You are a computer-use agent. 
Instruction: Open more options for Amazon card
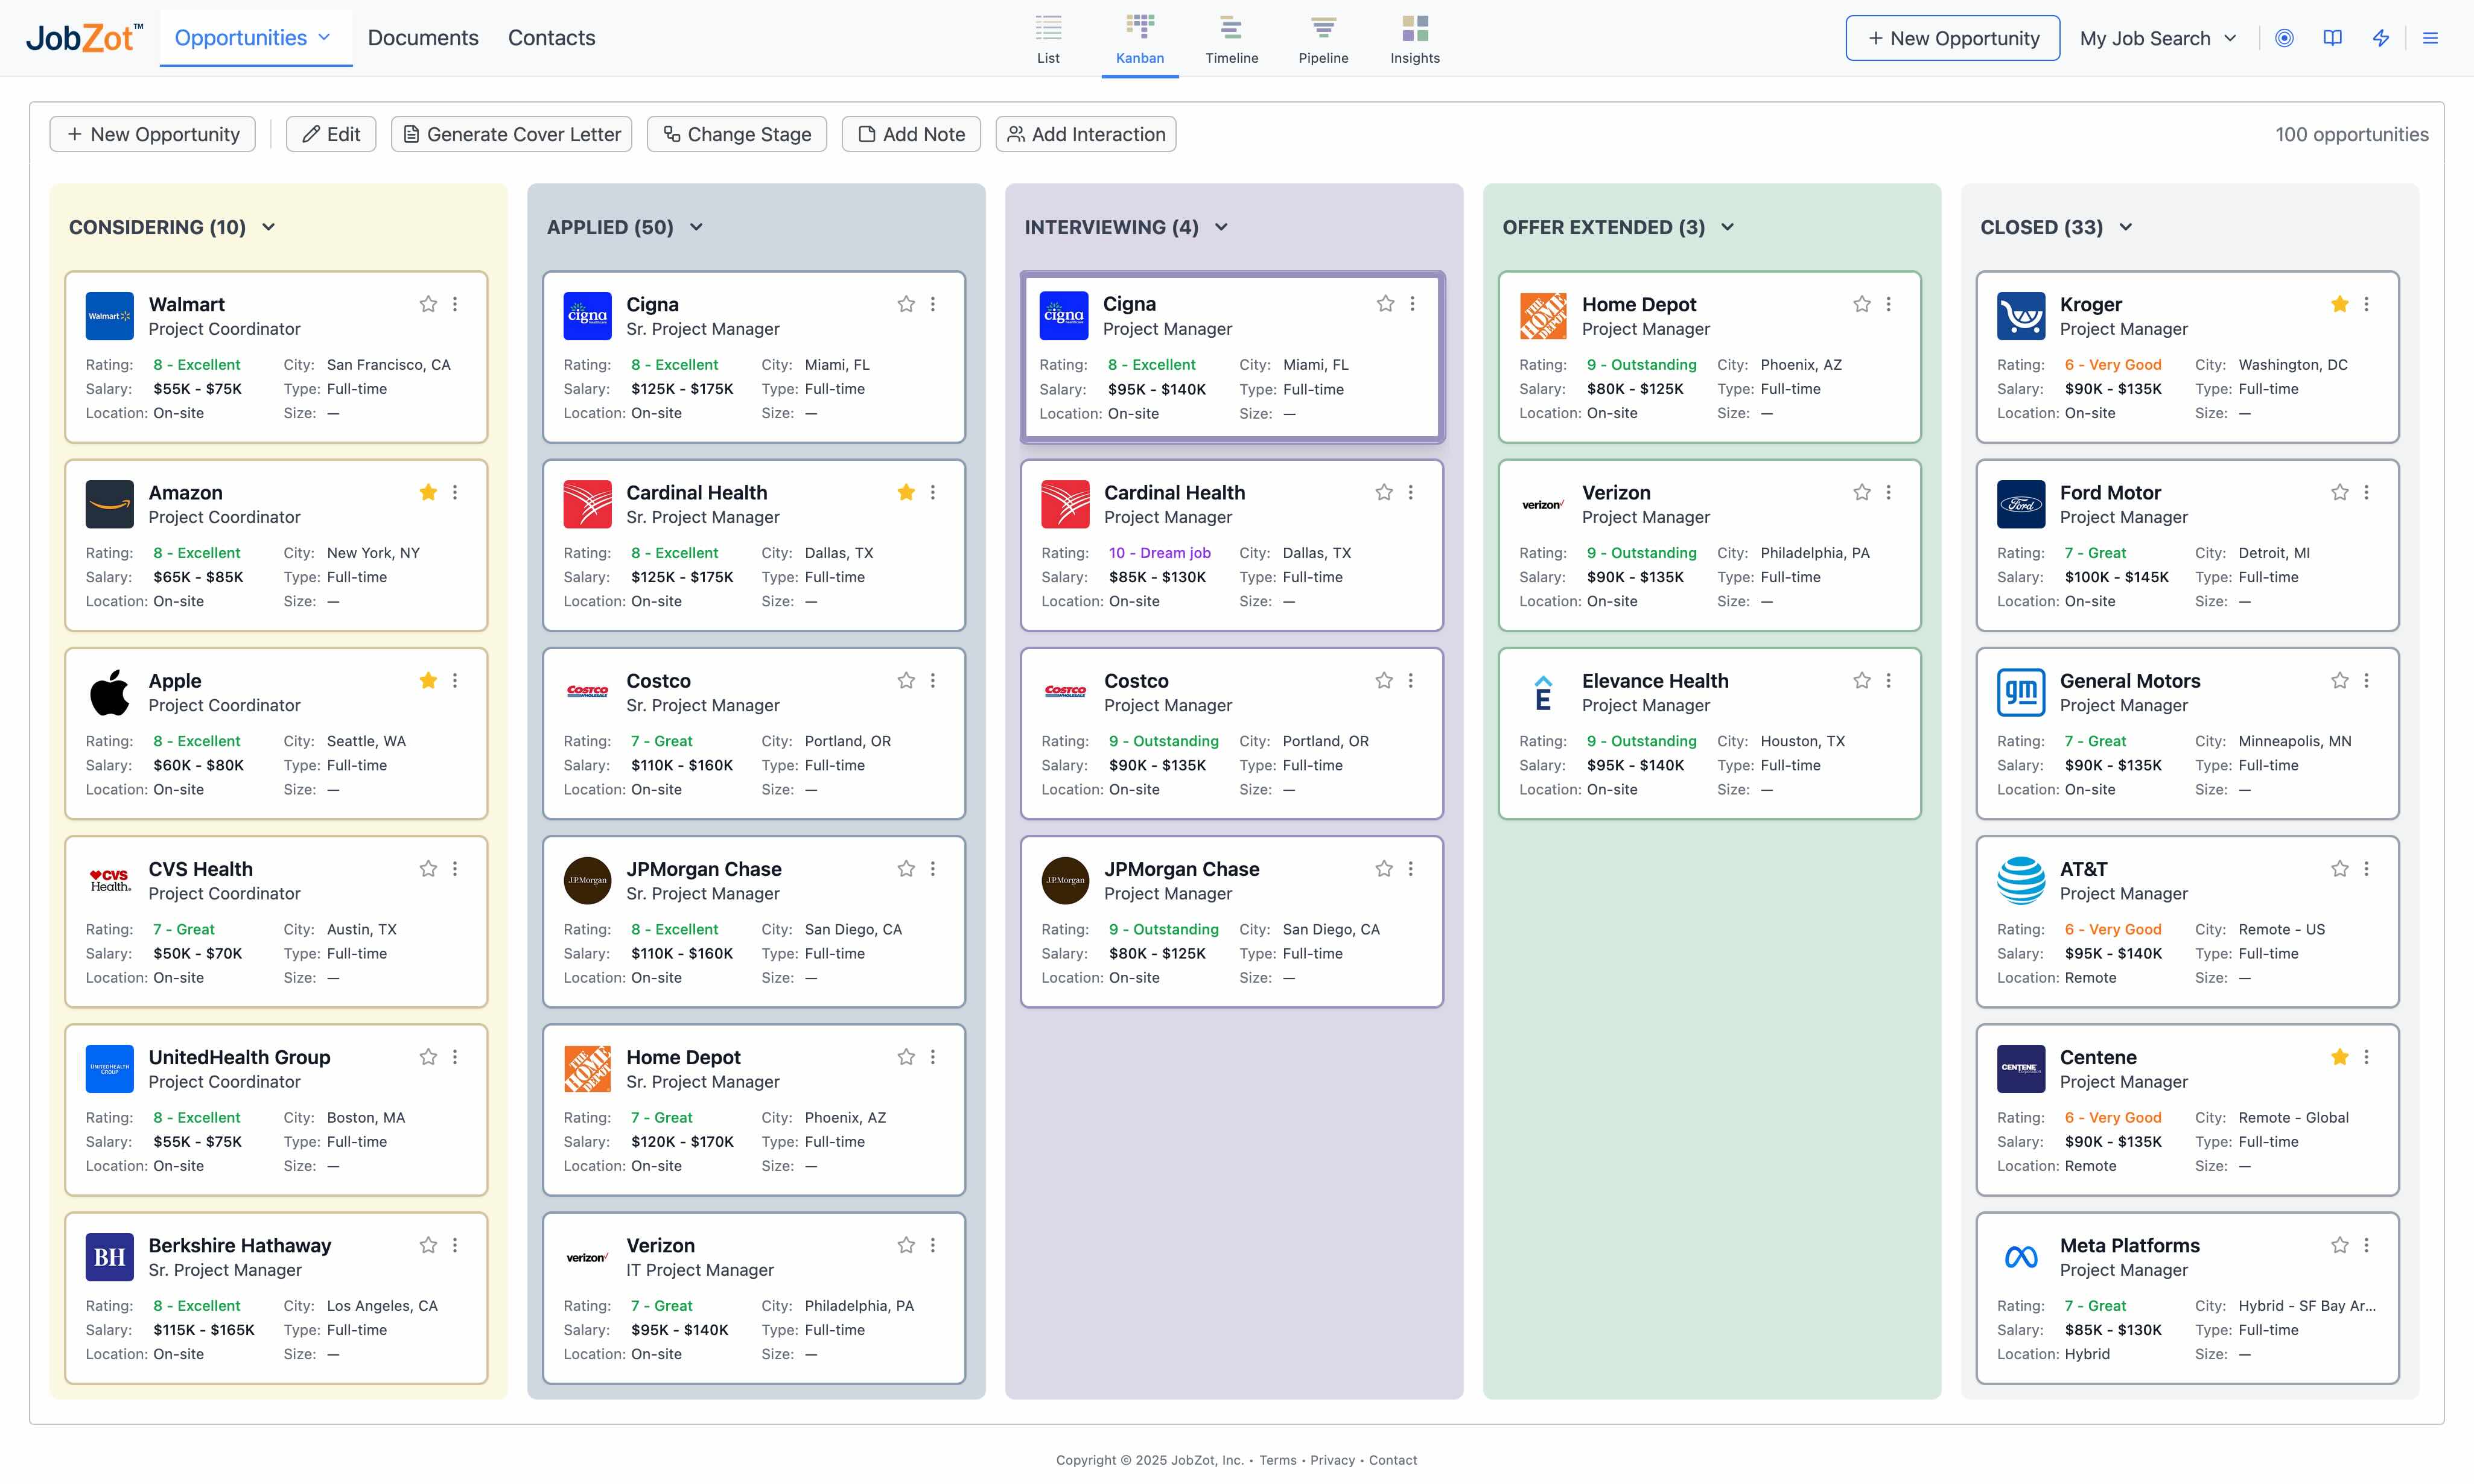455,492
